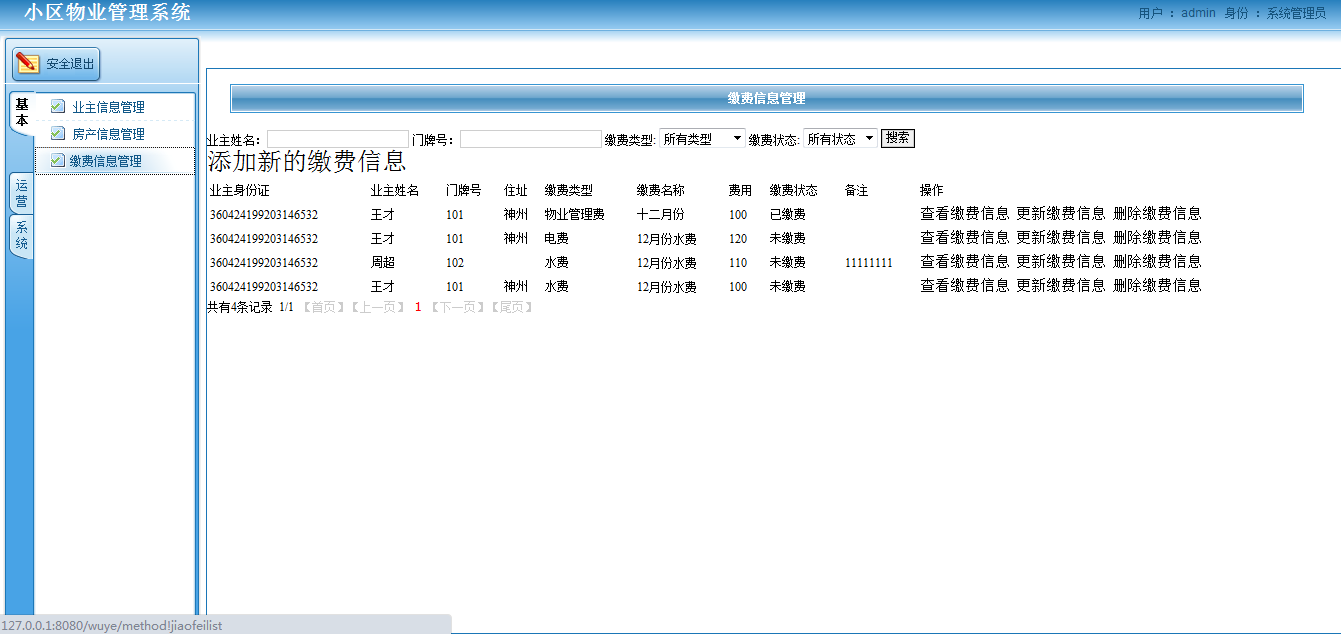Delete payment info for 电费 row
Image resolution: width=1341 pixels, height=634 pixels.
tap(1157, 238)
